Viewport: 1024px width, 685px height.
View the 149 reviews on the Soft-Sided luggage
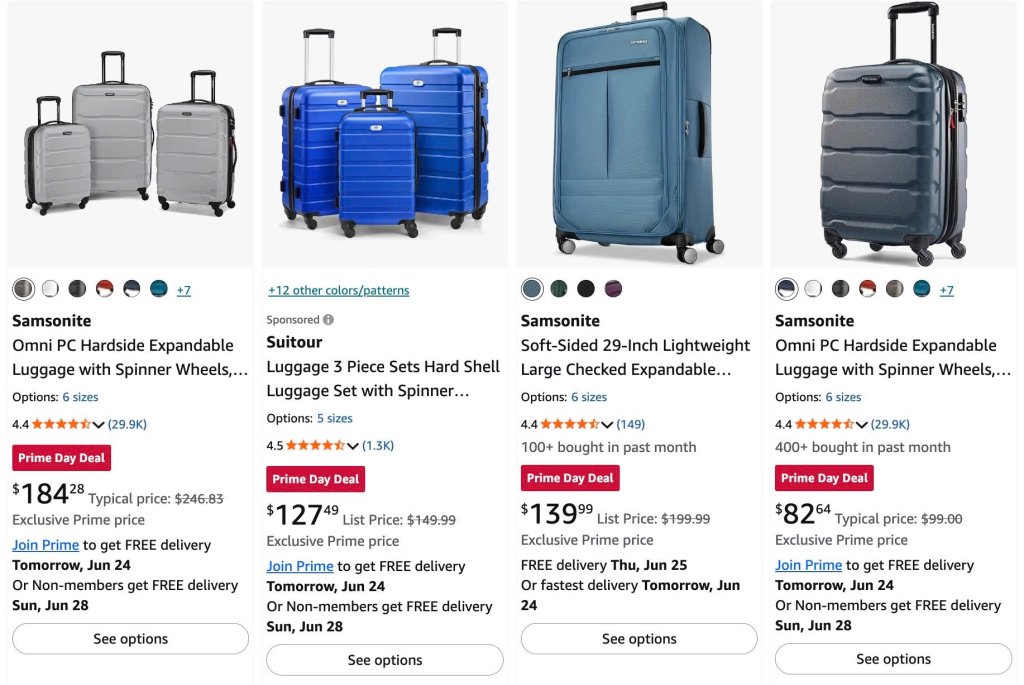tap(630, 424)
